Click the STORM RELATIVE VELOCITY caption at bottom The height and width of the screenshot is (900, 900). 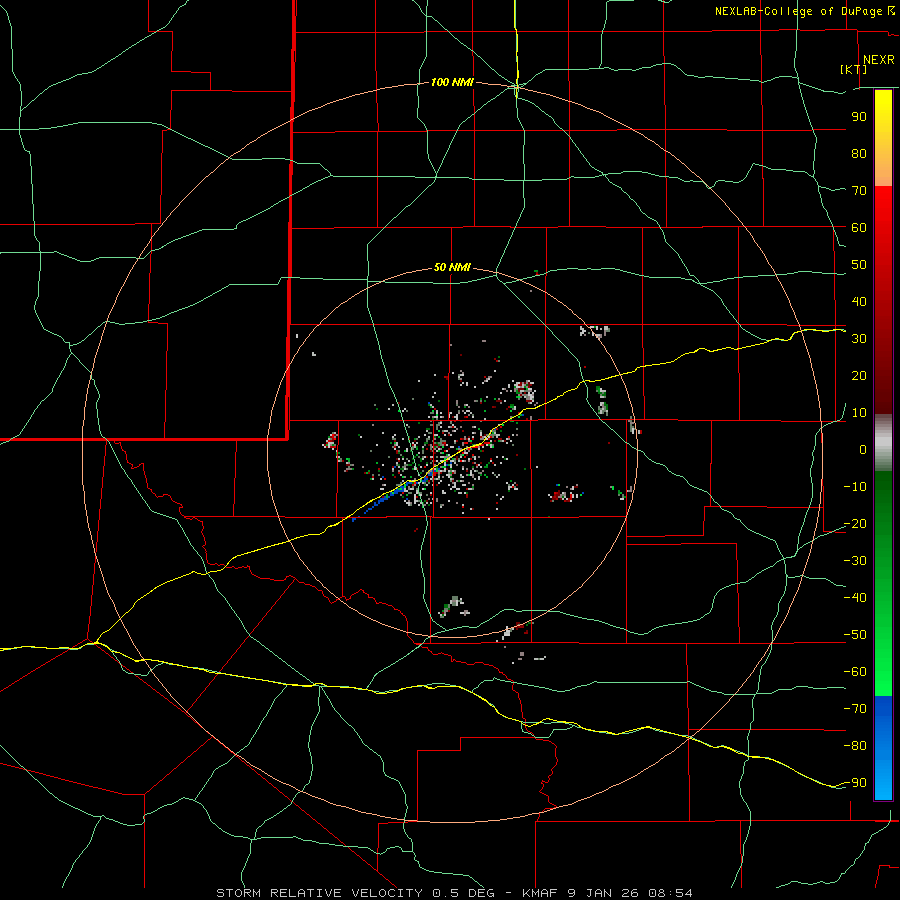[454, 893]
